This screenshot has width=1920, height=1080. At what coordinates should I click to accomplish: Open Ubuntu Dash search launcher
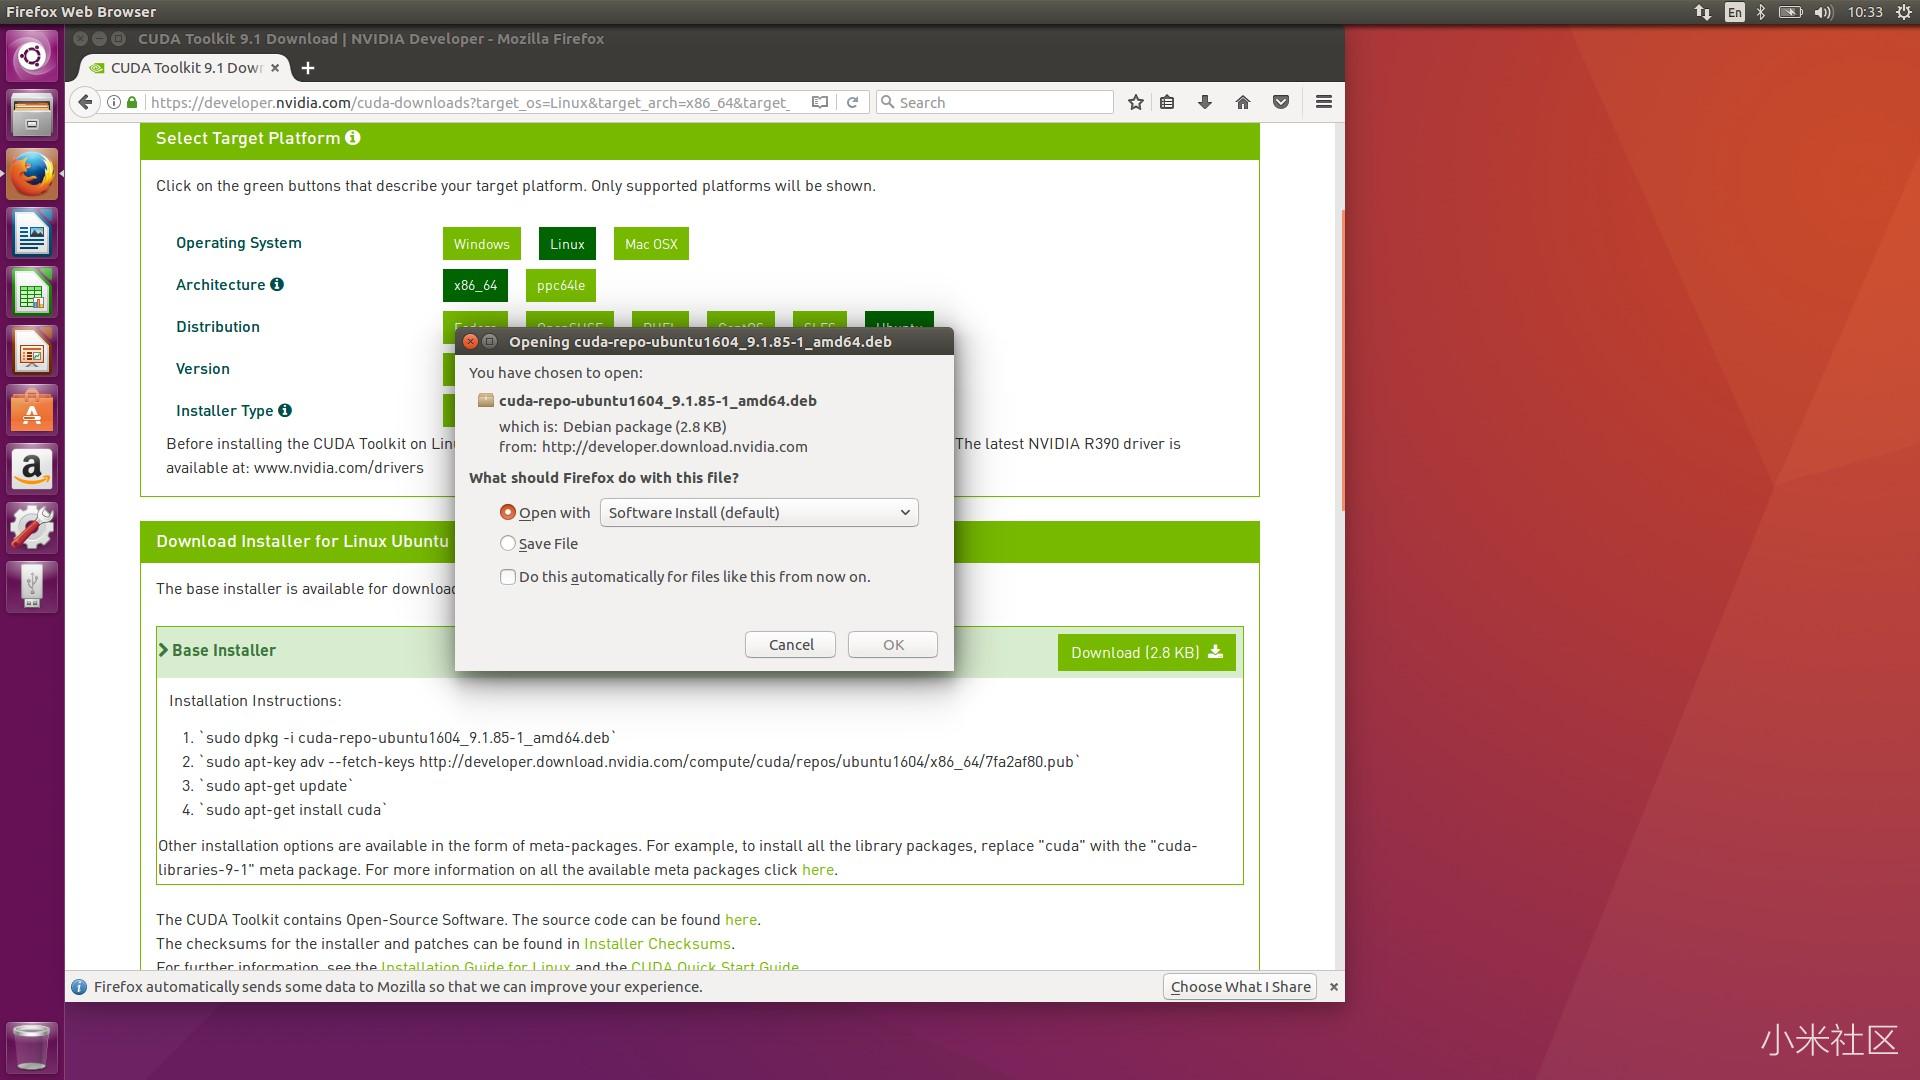(32, 56)
